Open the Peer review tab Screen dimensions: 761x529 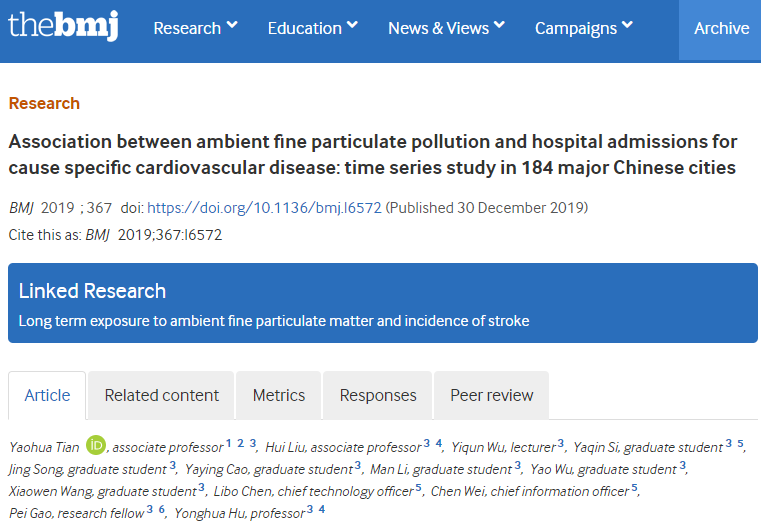tap(492, 395)
